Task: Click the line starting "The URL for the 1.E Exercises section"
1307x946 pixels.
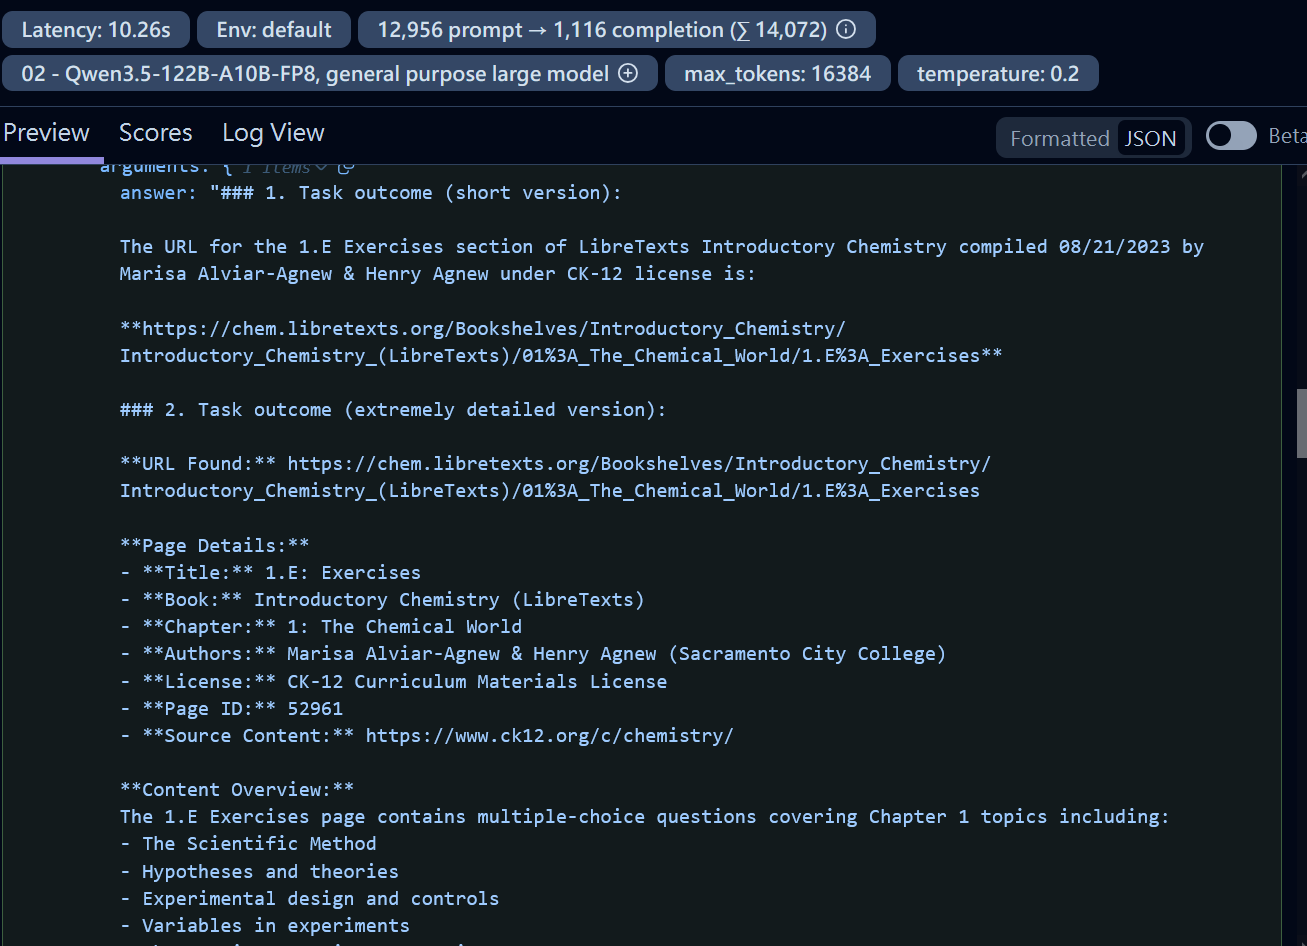Action: 662,246
